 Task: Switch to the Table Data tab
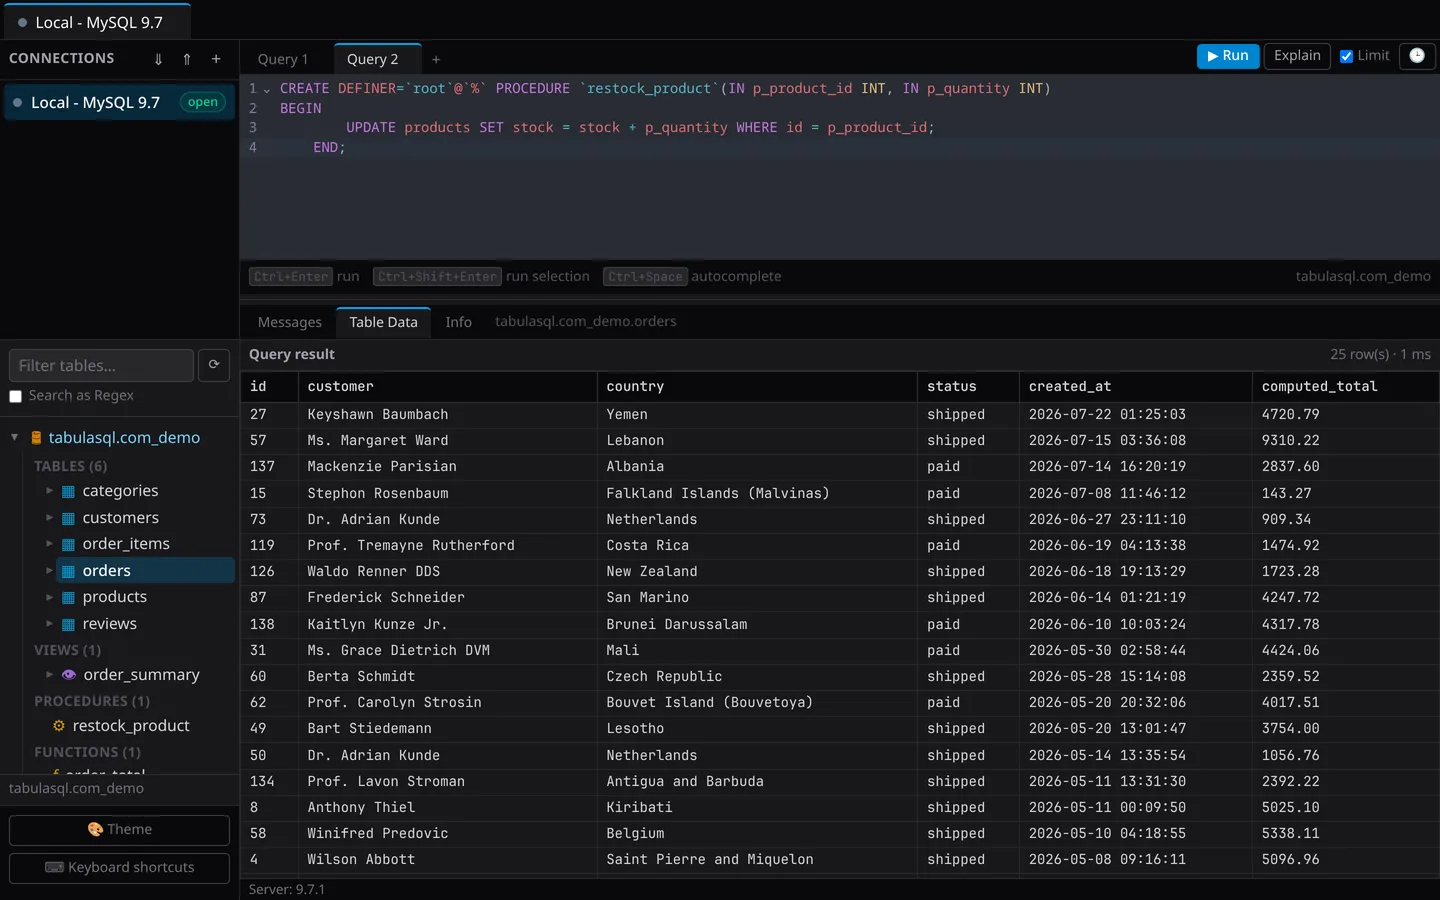(x=383, y=322)
